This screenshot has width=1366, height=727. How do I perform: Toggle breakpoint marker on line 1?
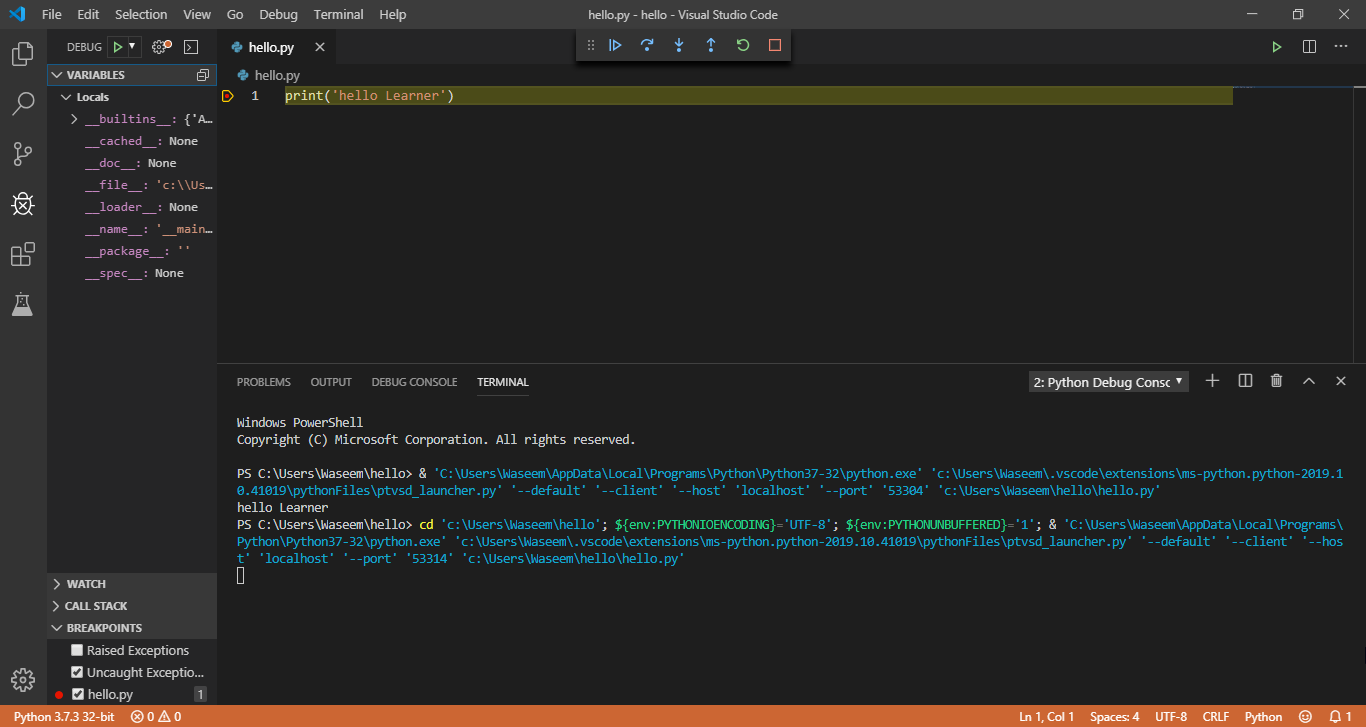coord(228,96)
